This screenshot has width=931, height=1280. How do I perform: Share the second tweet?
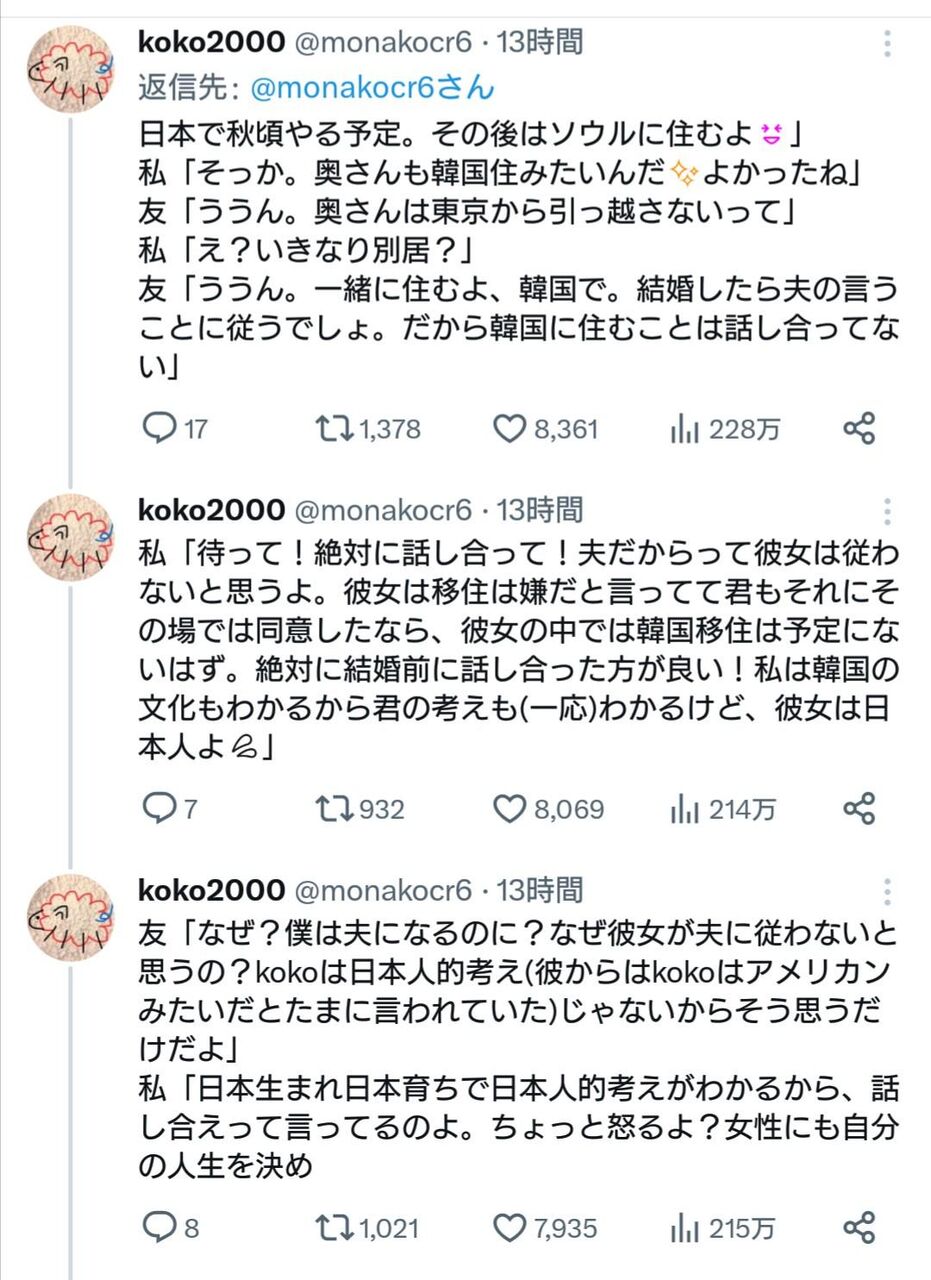click(859, 808)
